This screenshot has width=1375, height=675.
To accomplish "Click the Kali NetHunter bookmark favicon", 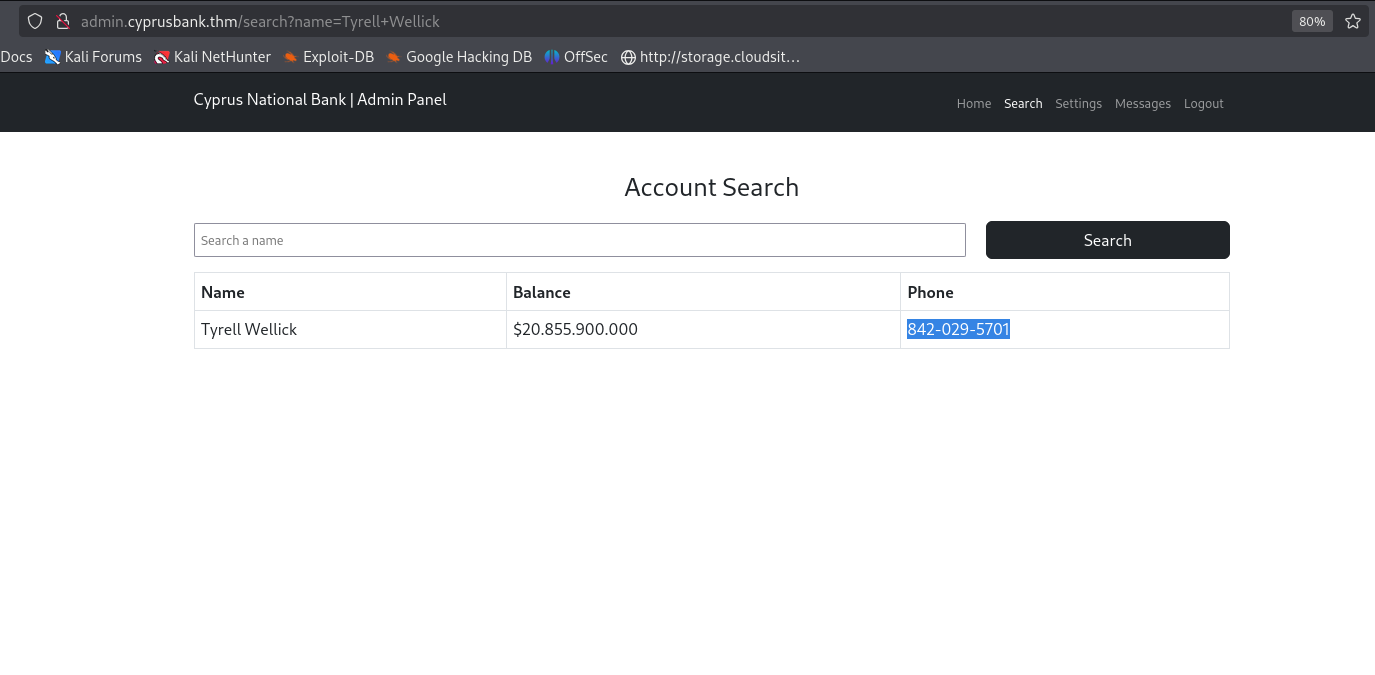I will pos(162,57).
